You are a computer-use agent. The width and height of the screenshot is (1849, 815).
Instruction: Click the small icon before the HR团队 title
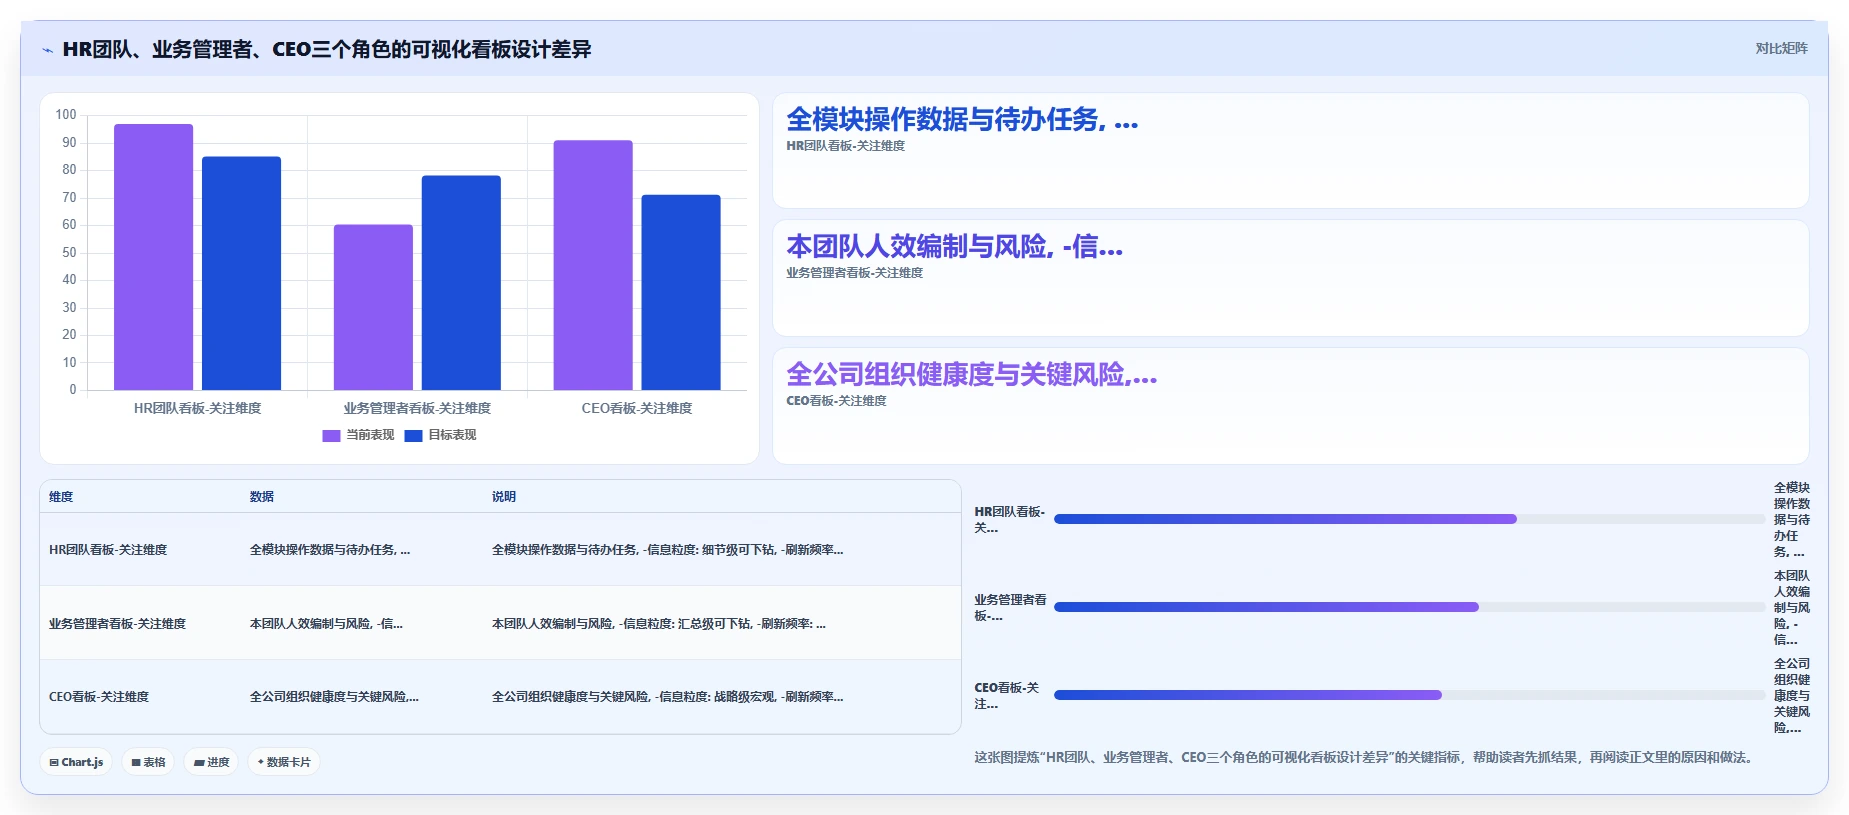47,50
